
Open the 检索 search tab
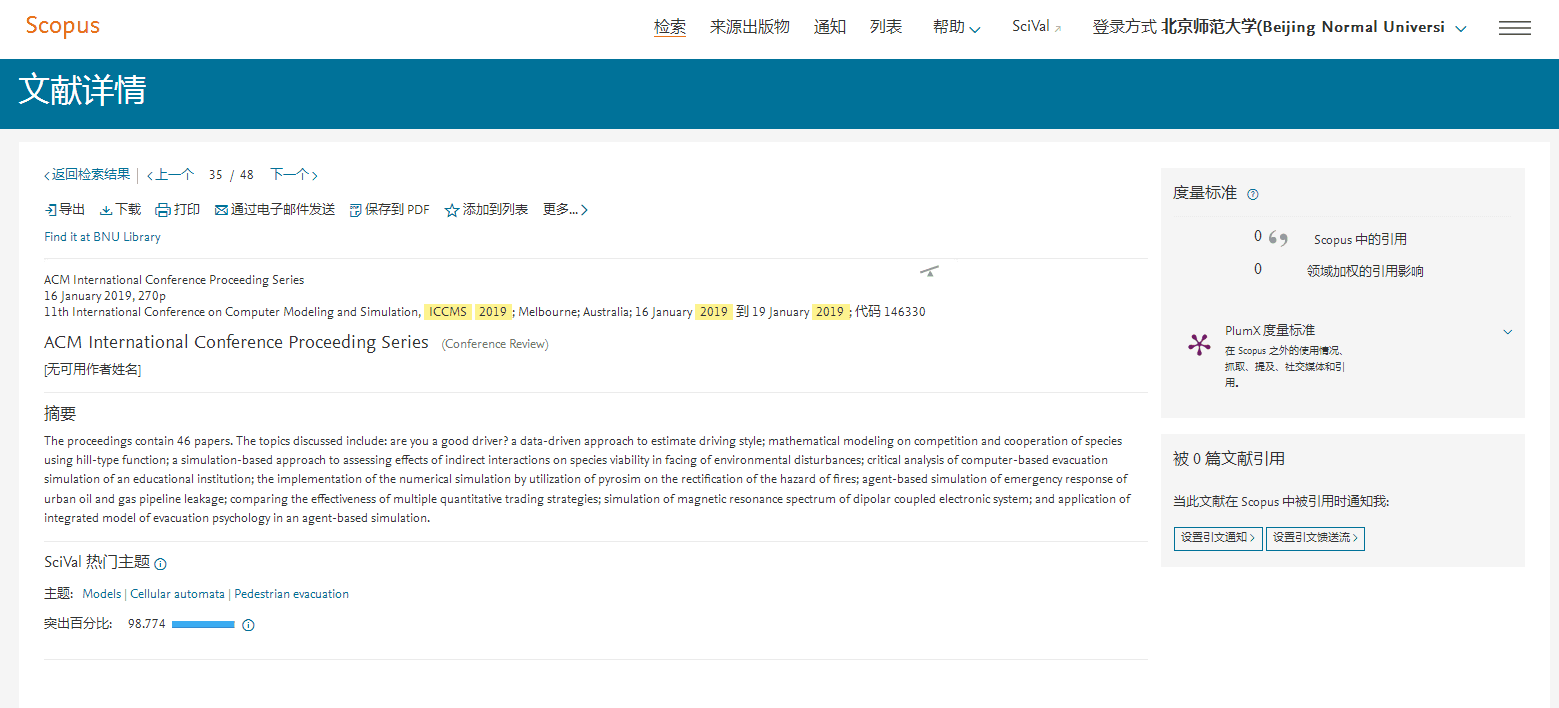pos(670,28)
